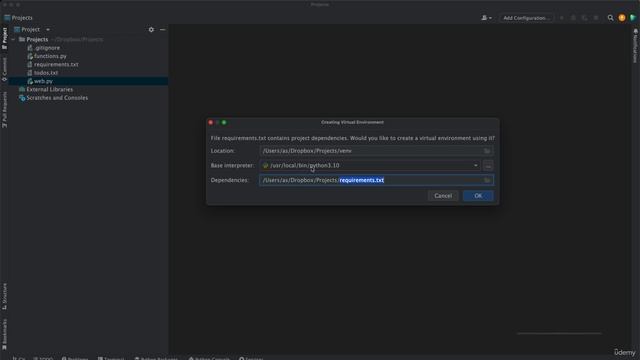Click Add Configuration button

click(526, 18)
